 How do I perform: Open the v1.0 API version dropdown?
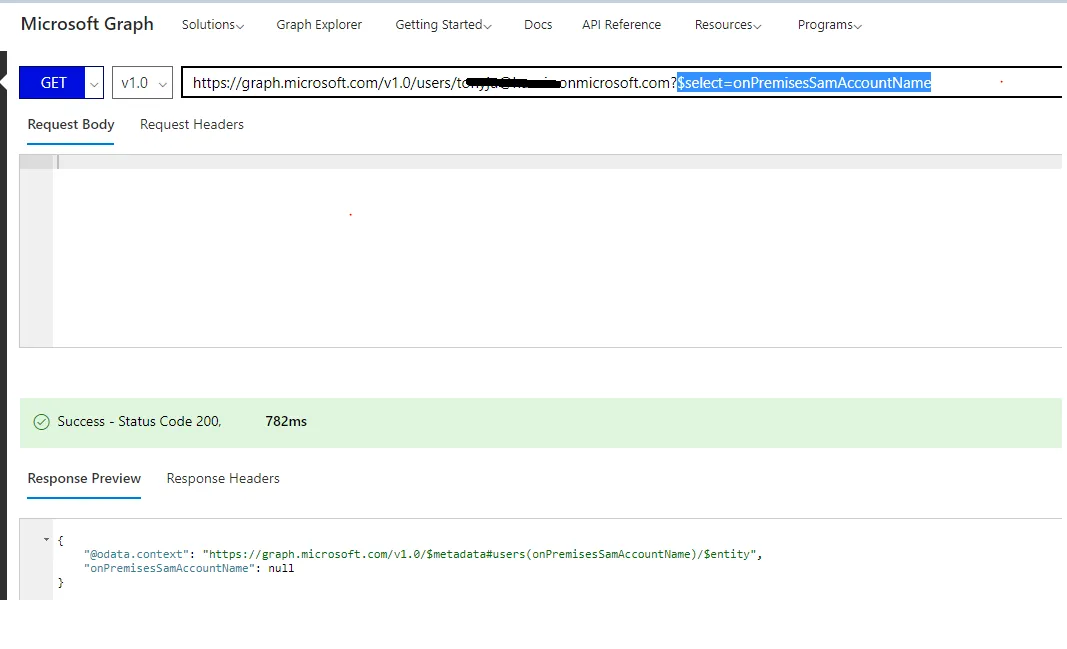(142, 82)
